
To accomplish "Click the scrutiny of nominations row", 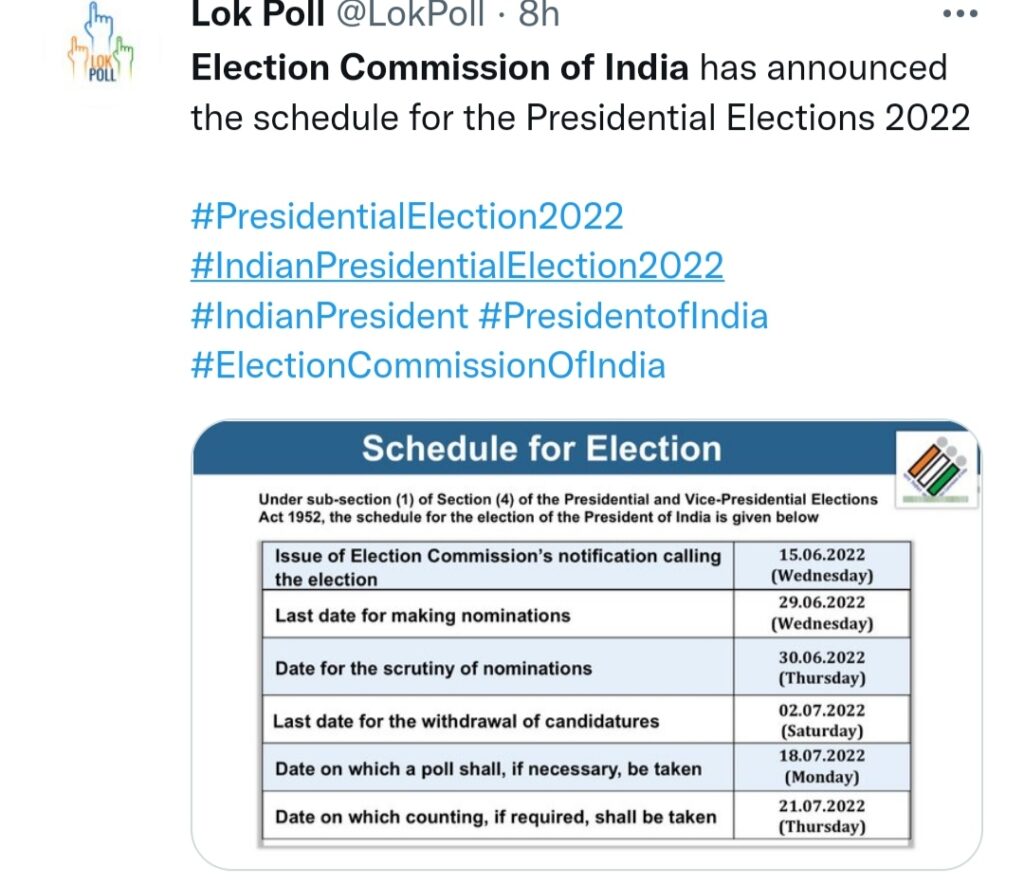I will click(x=586, y=667).
